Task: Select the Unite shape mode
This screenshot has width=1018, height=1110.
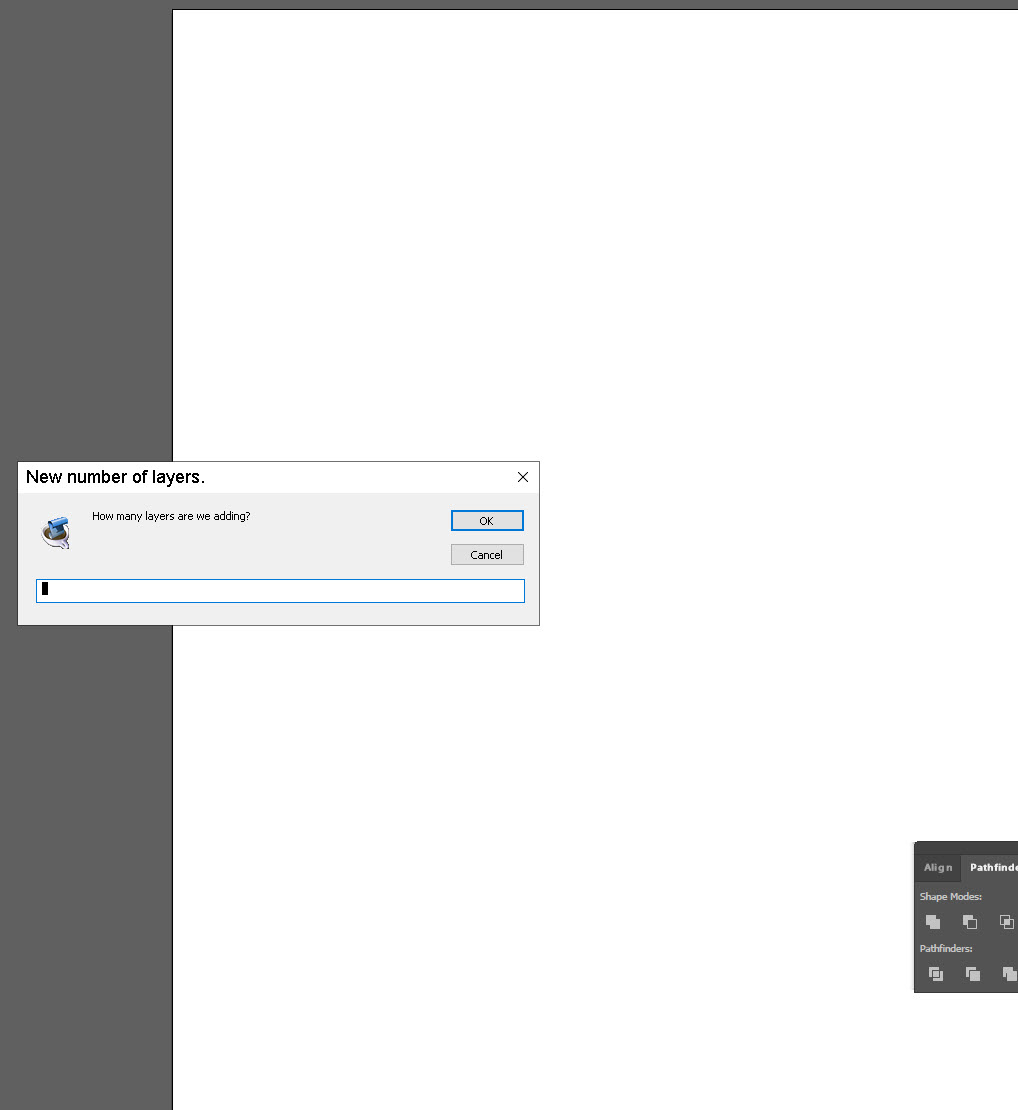Action: click(x=933, y=922)
